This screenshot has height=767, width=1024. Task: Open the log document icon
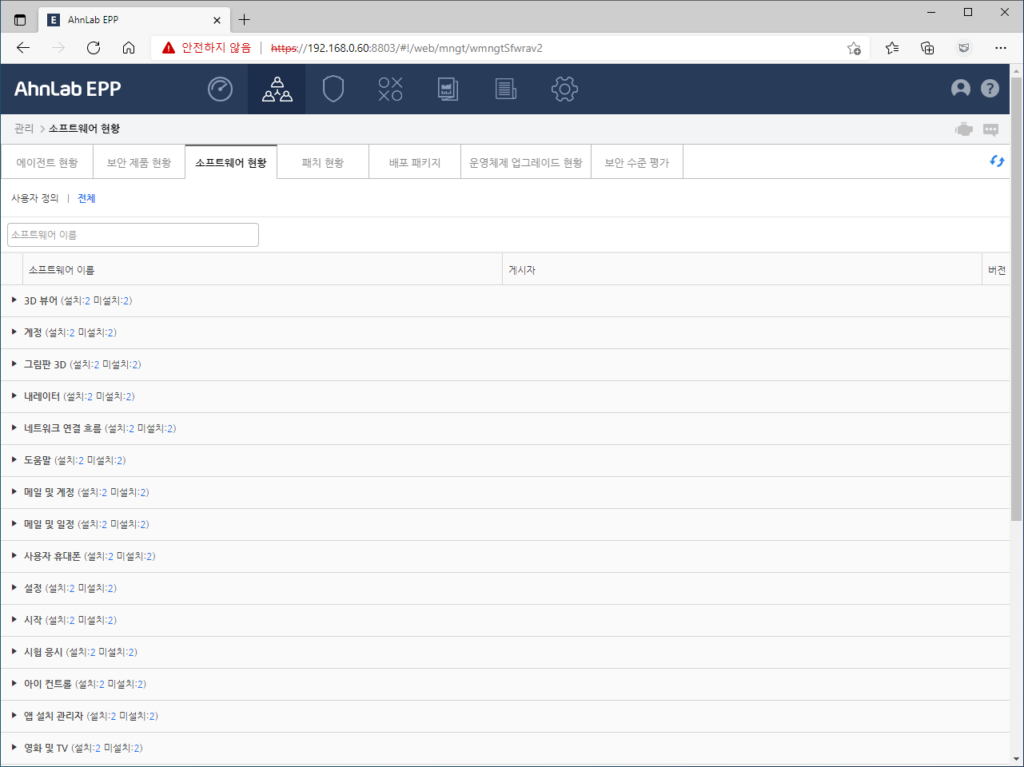pos(505,88)
